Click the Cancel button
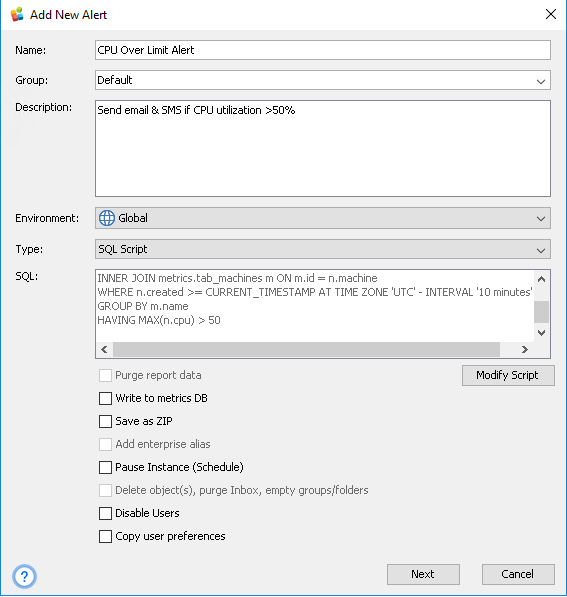567x597 pixels. coord(518,574)
